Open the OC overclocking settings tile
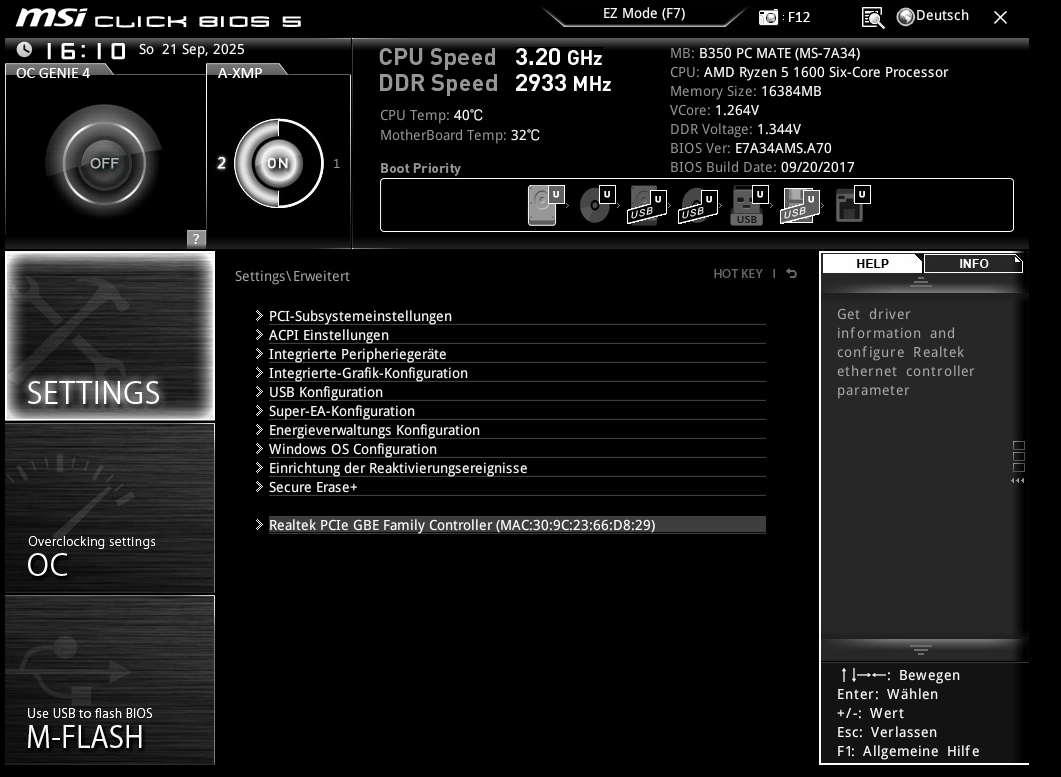 [x=110, y=508]
